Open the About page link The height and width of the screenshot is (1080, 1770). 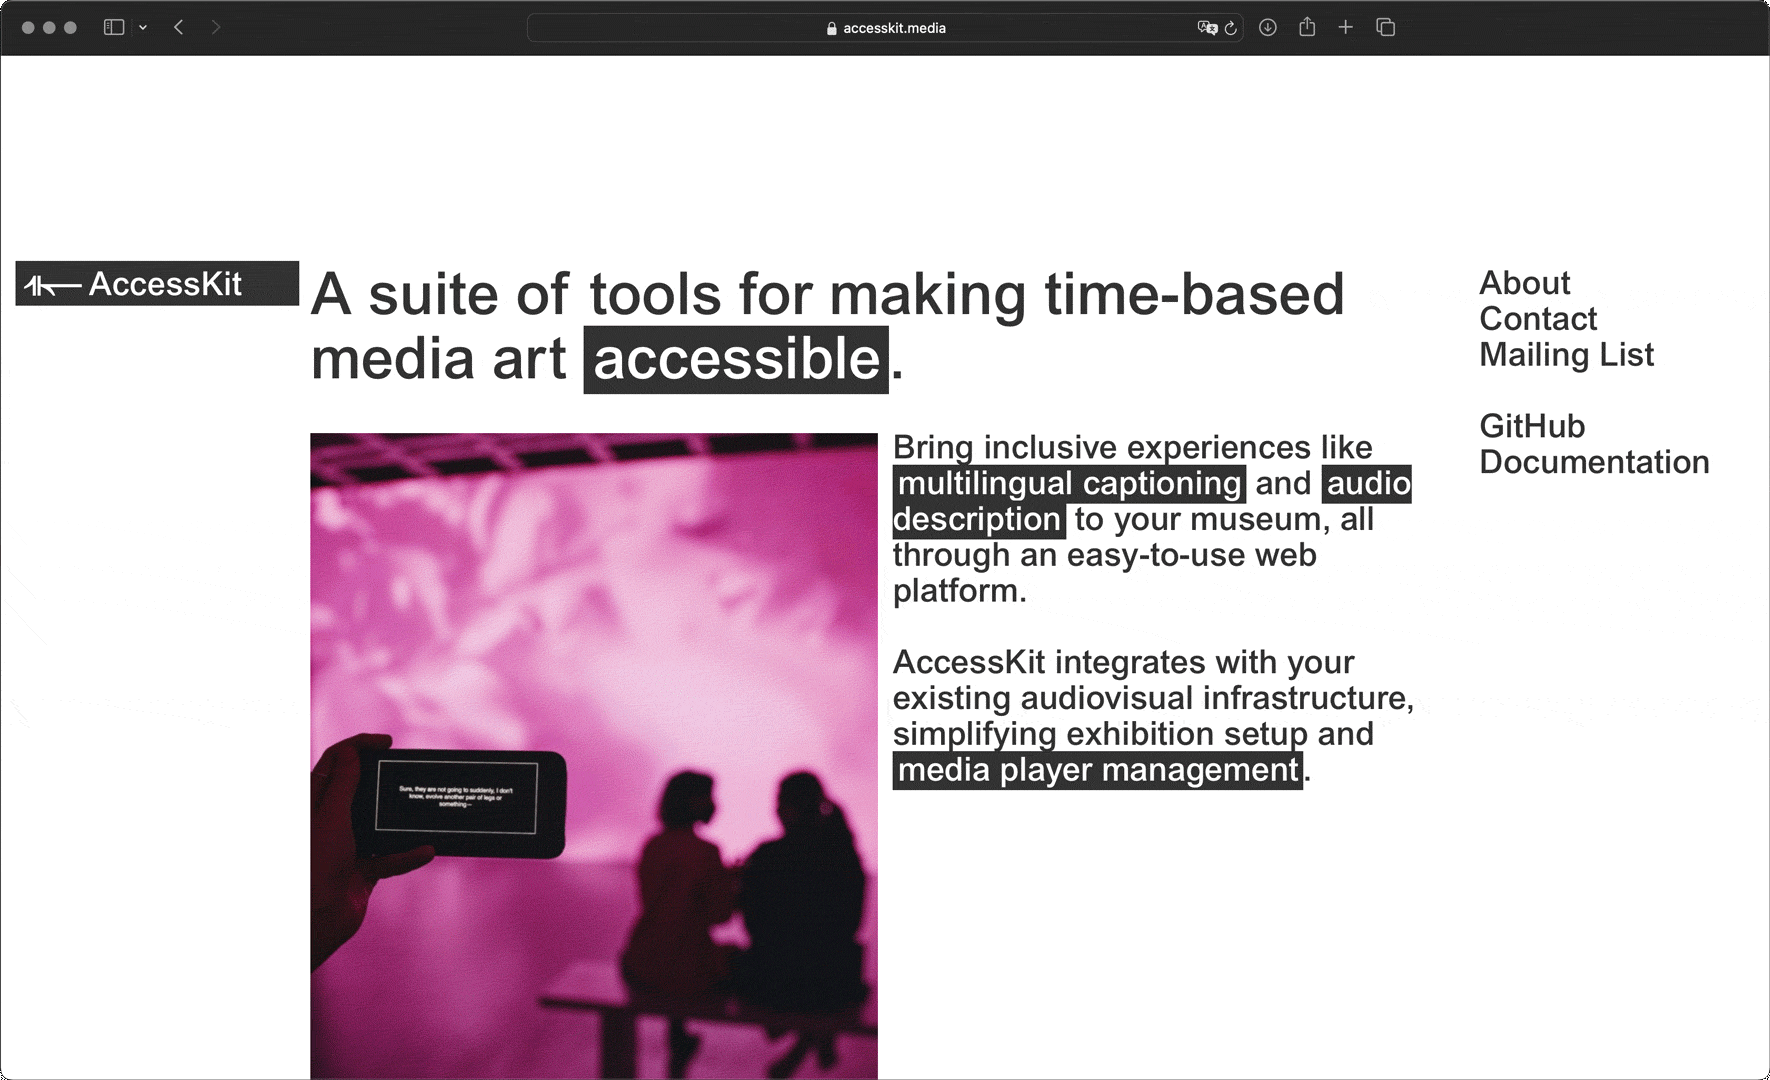pyautogui.click(x=1524, y=283)
